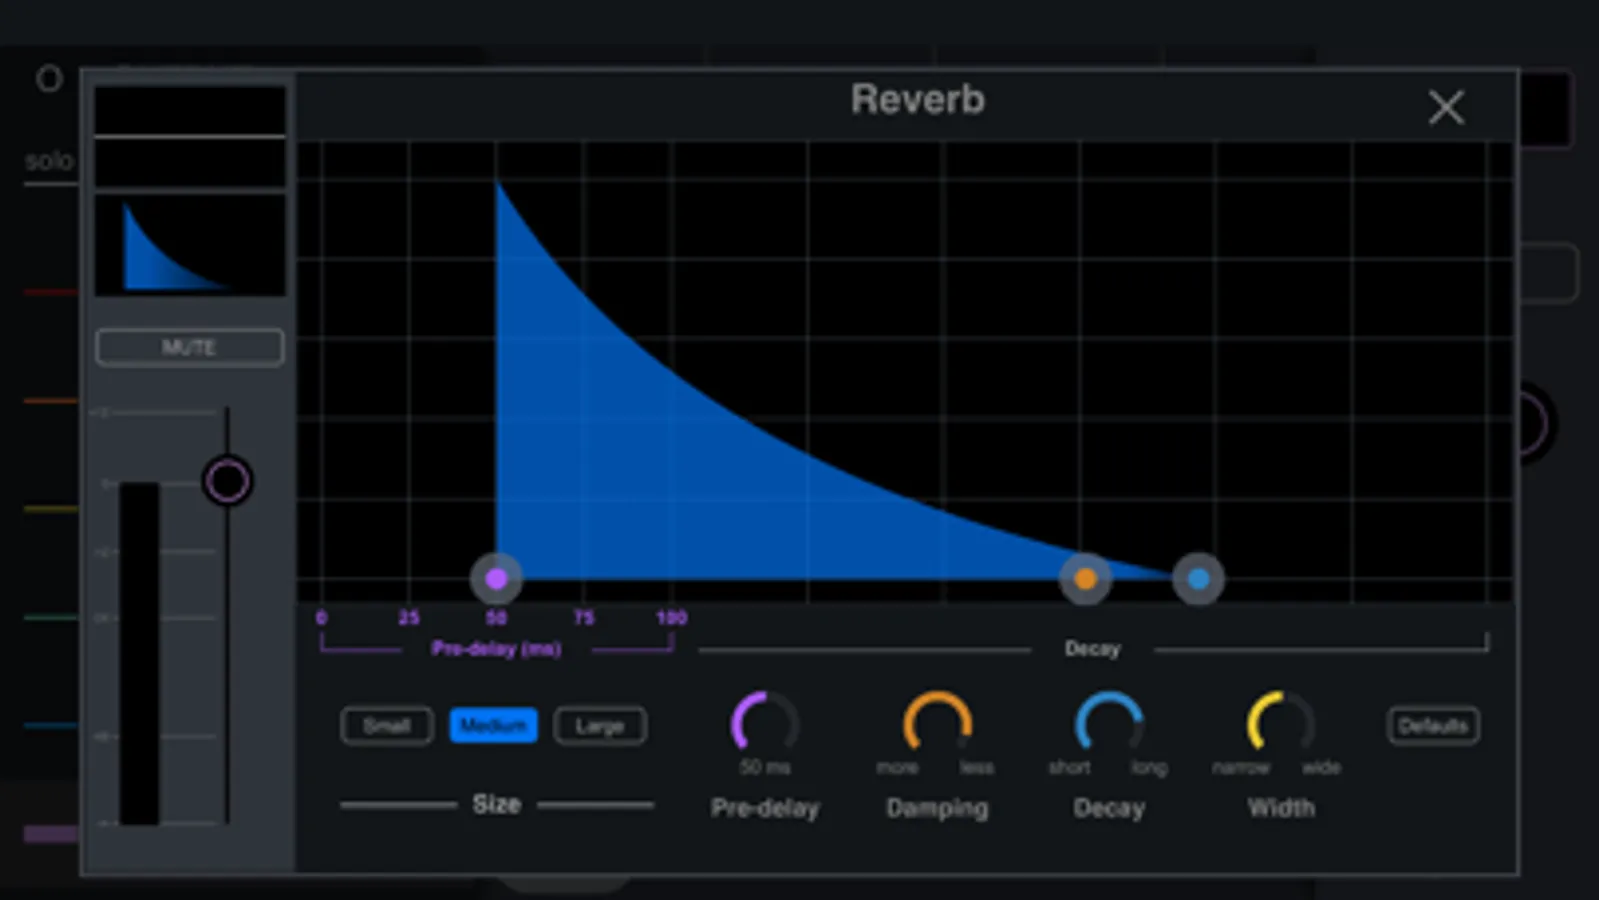Click the reverb curve thumbnail preview
This screenshot has width=1599, height=900.
pyautogui.click(x=190, y=245)
